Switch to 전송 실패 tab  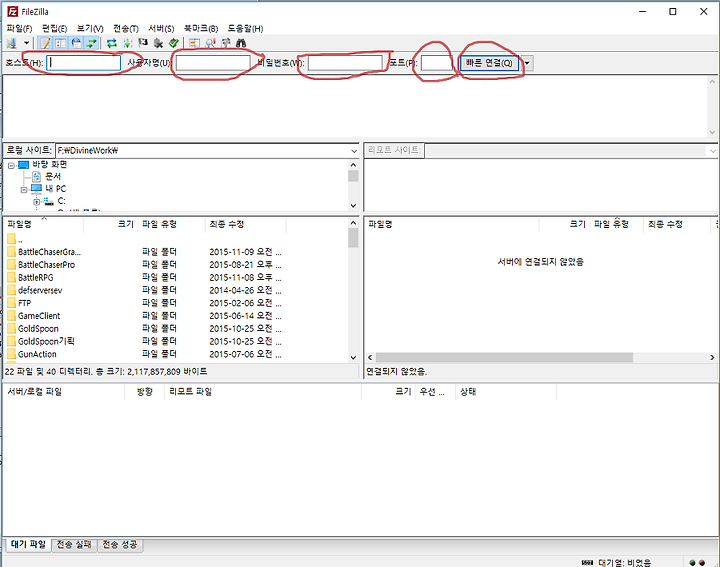[x=74, y=545]
